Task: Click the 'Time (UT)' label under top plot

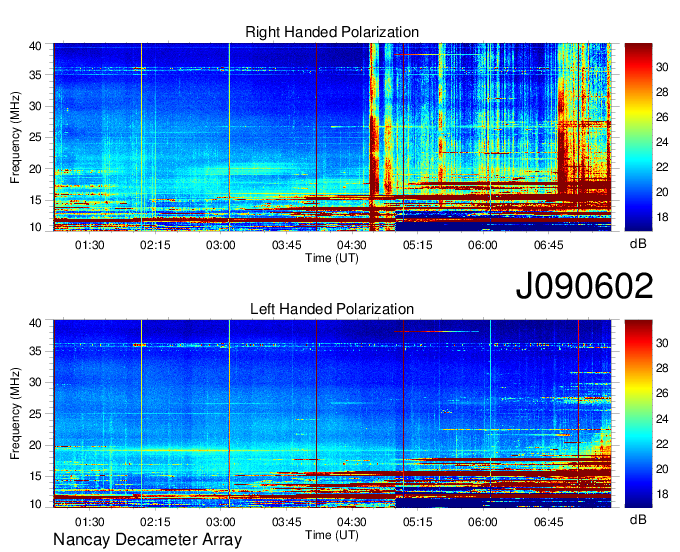Action: pyautogui.click(x=332, y=258)
